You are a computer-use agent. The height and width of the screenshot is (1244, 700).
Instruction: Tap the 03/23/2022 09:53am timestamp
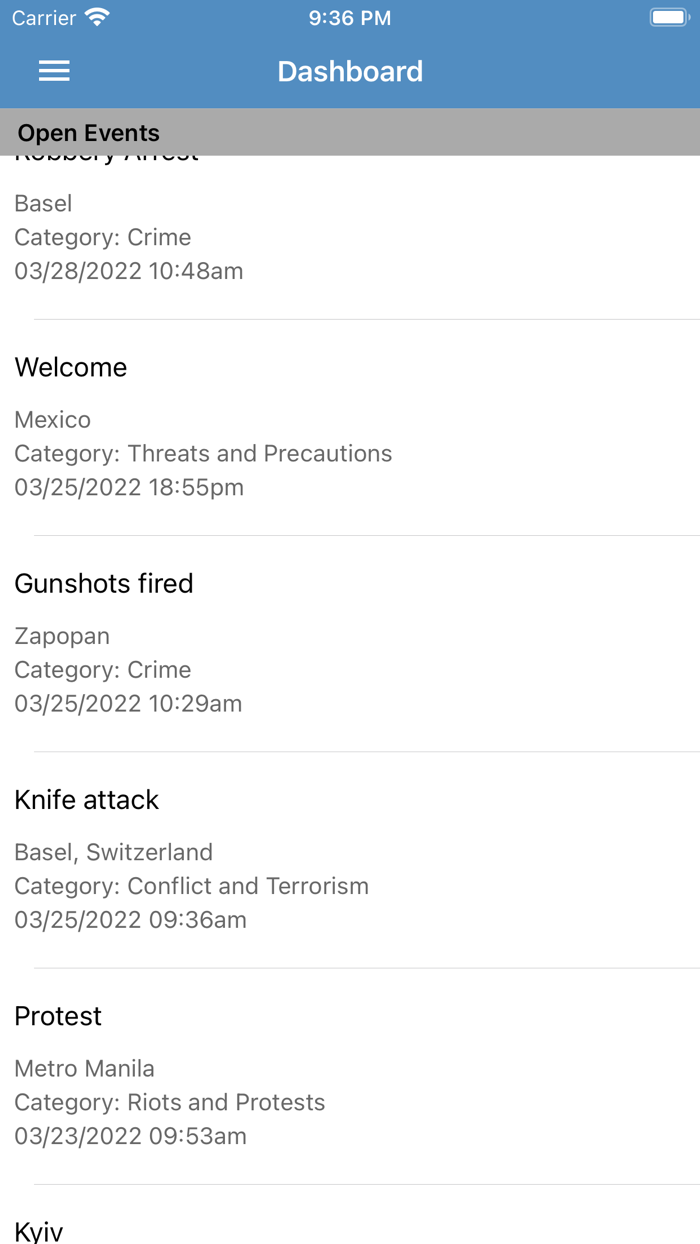tap(130, 1136)
